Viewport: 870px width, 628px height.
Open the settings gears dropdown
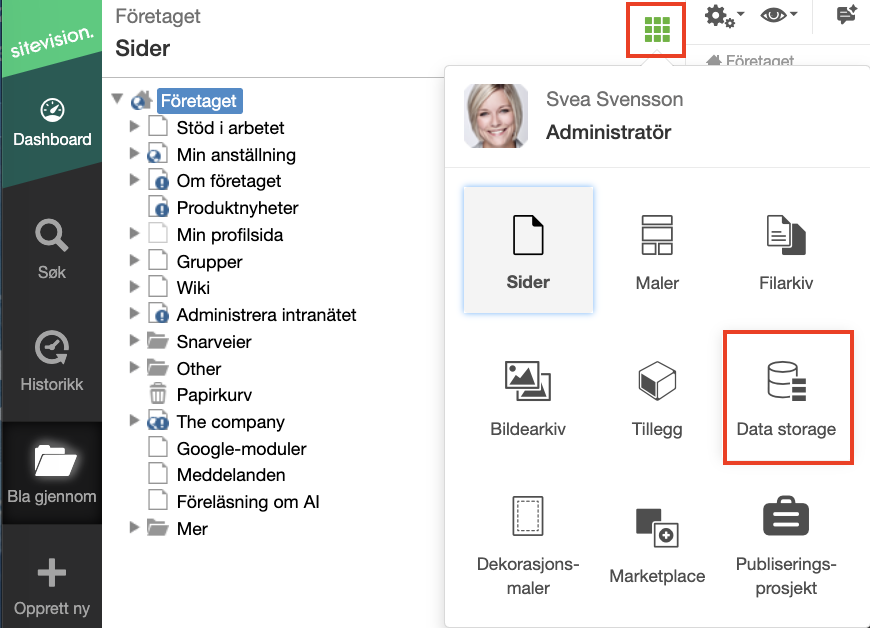click(x=724, y=16)
